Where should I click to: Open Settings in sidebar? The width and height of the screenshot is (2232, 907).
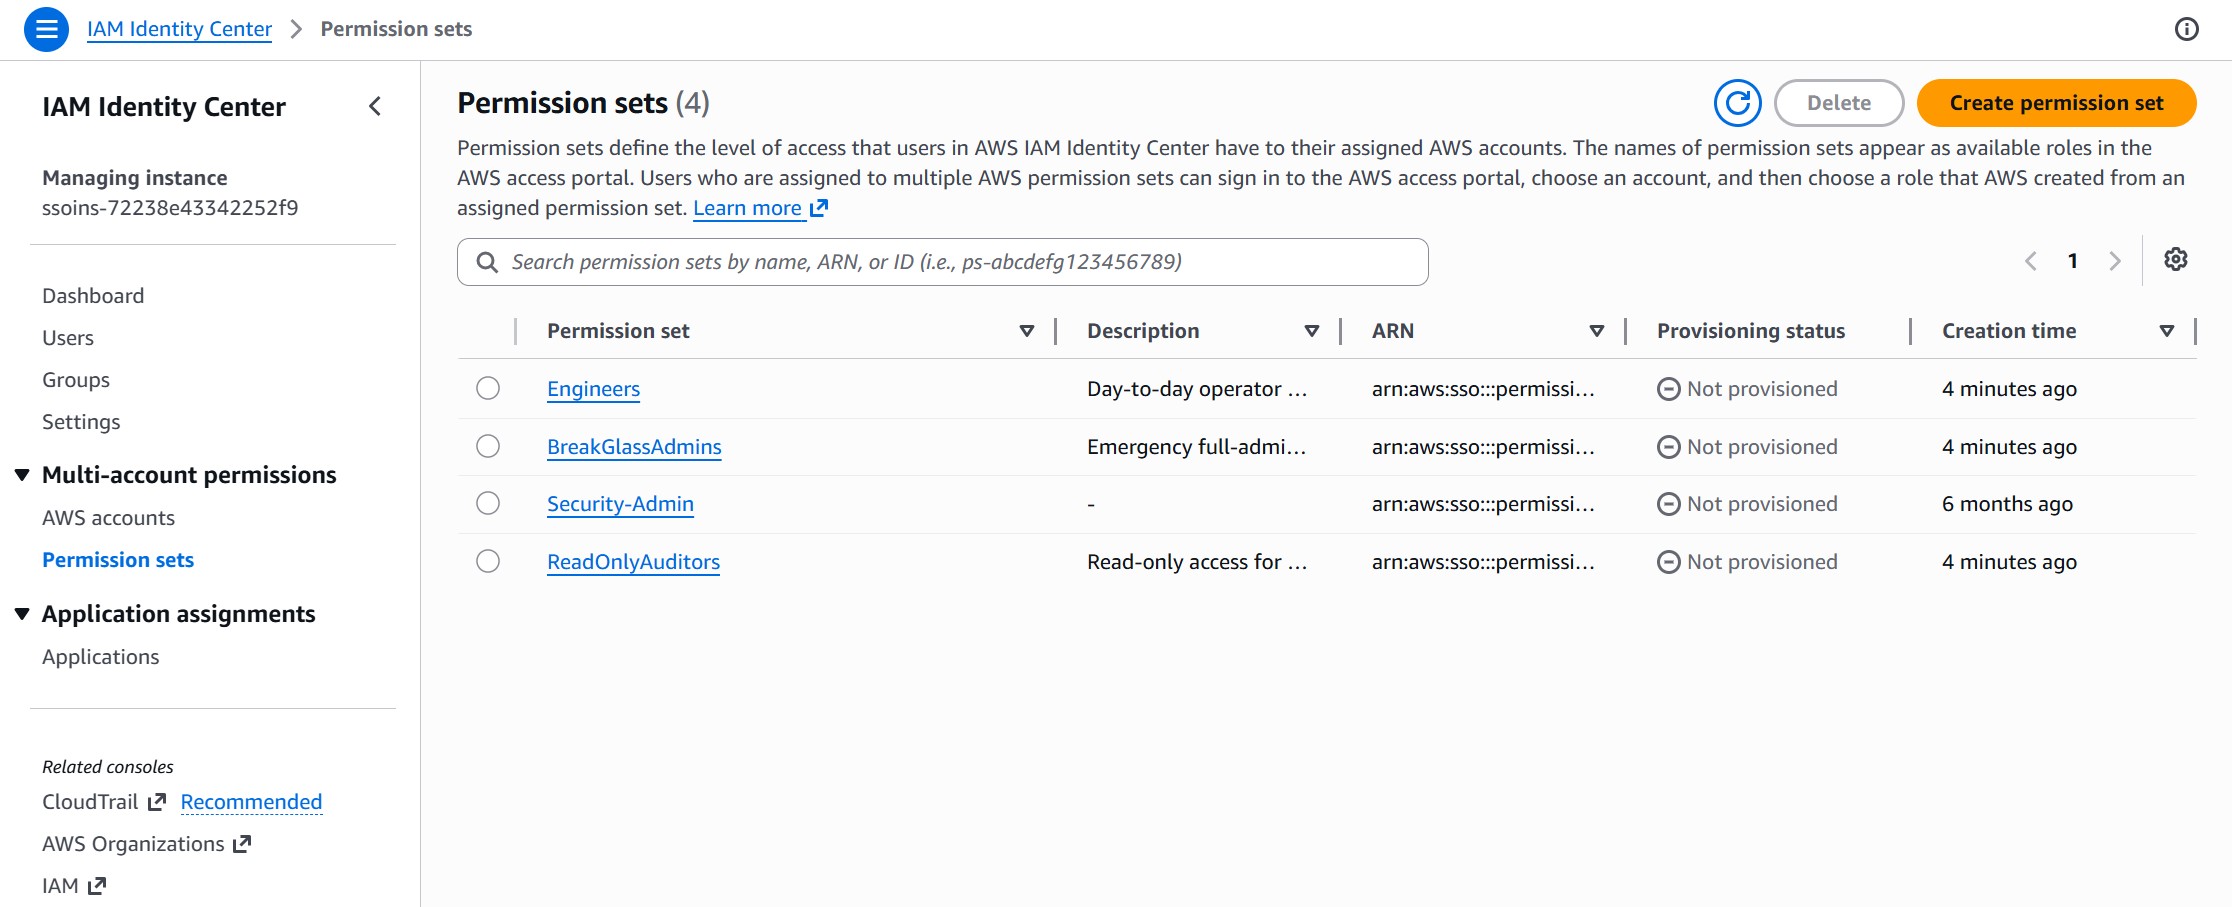pyautogui.click(x=81, y=422)
